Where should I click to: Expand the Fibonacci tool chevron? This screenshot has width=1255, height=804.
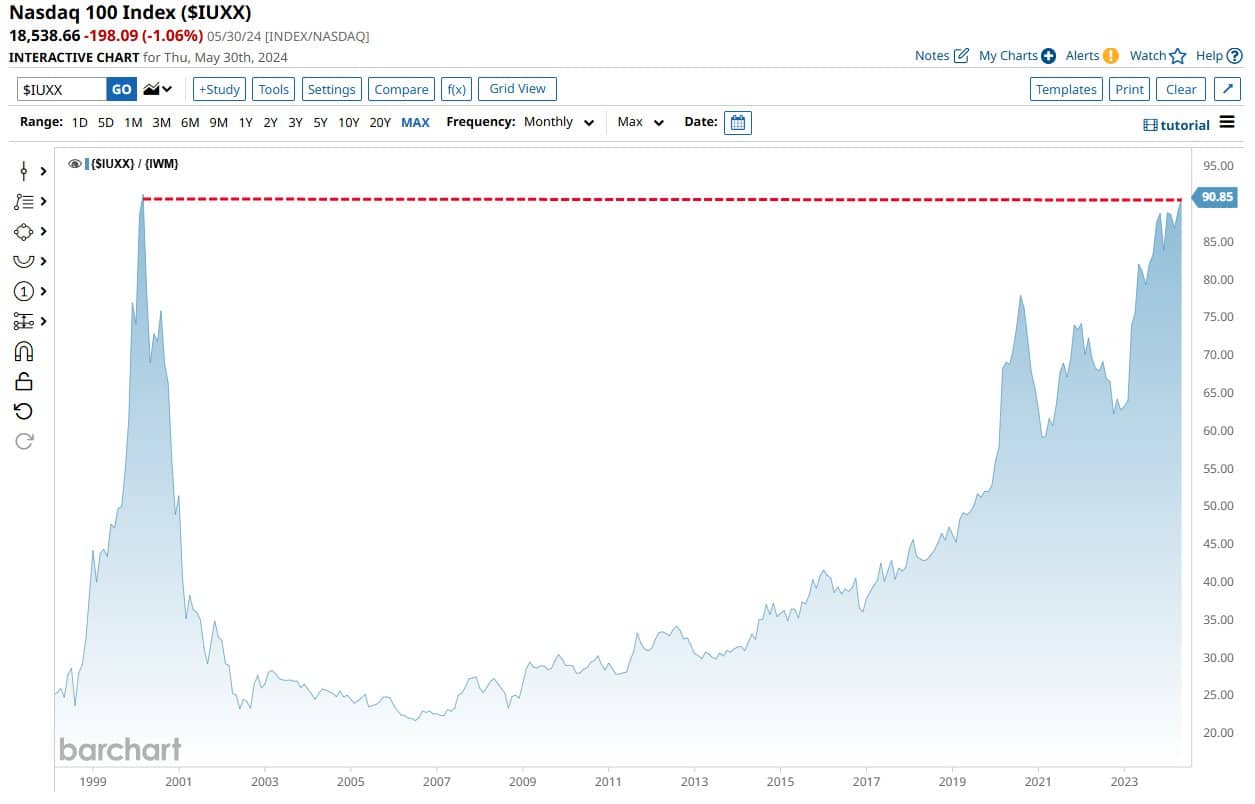click(43, 201)
